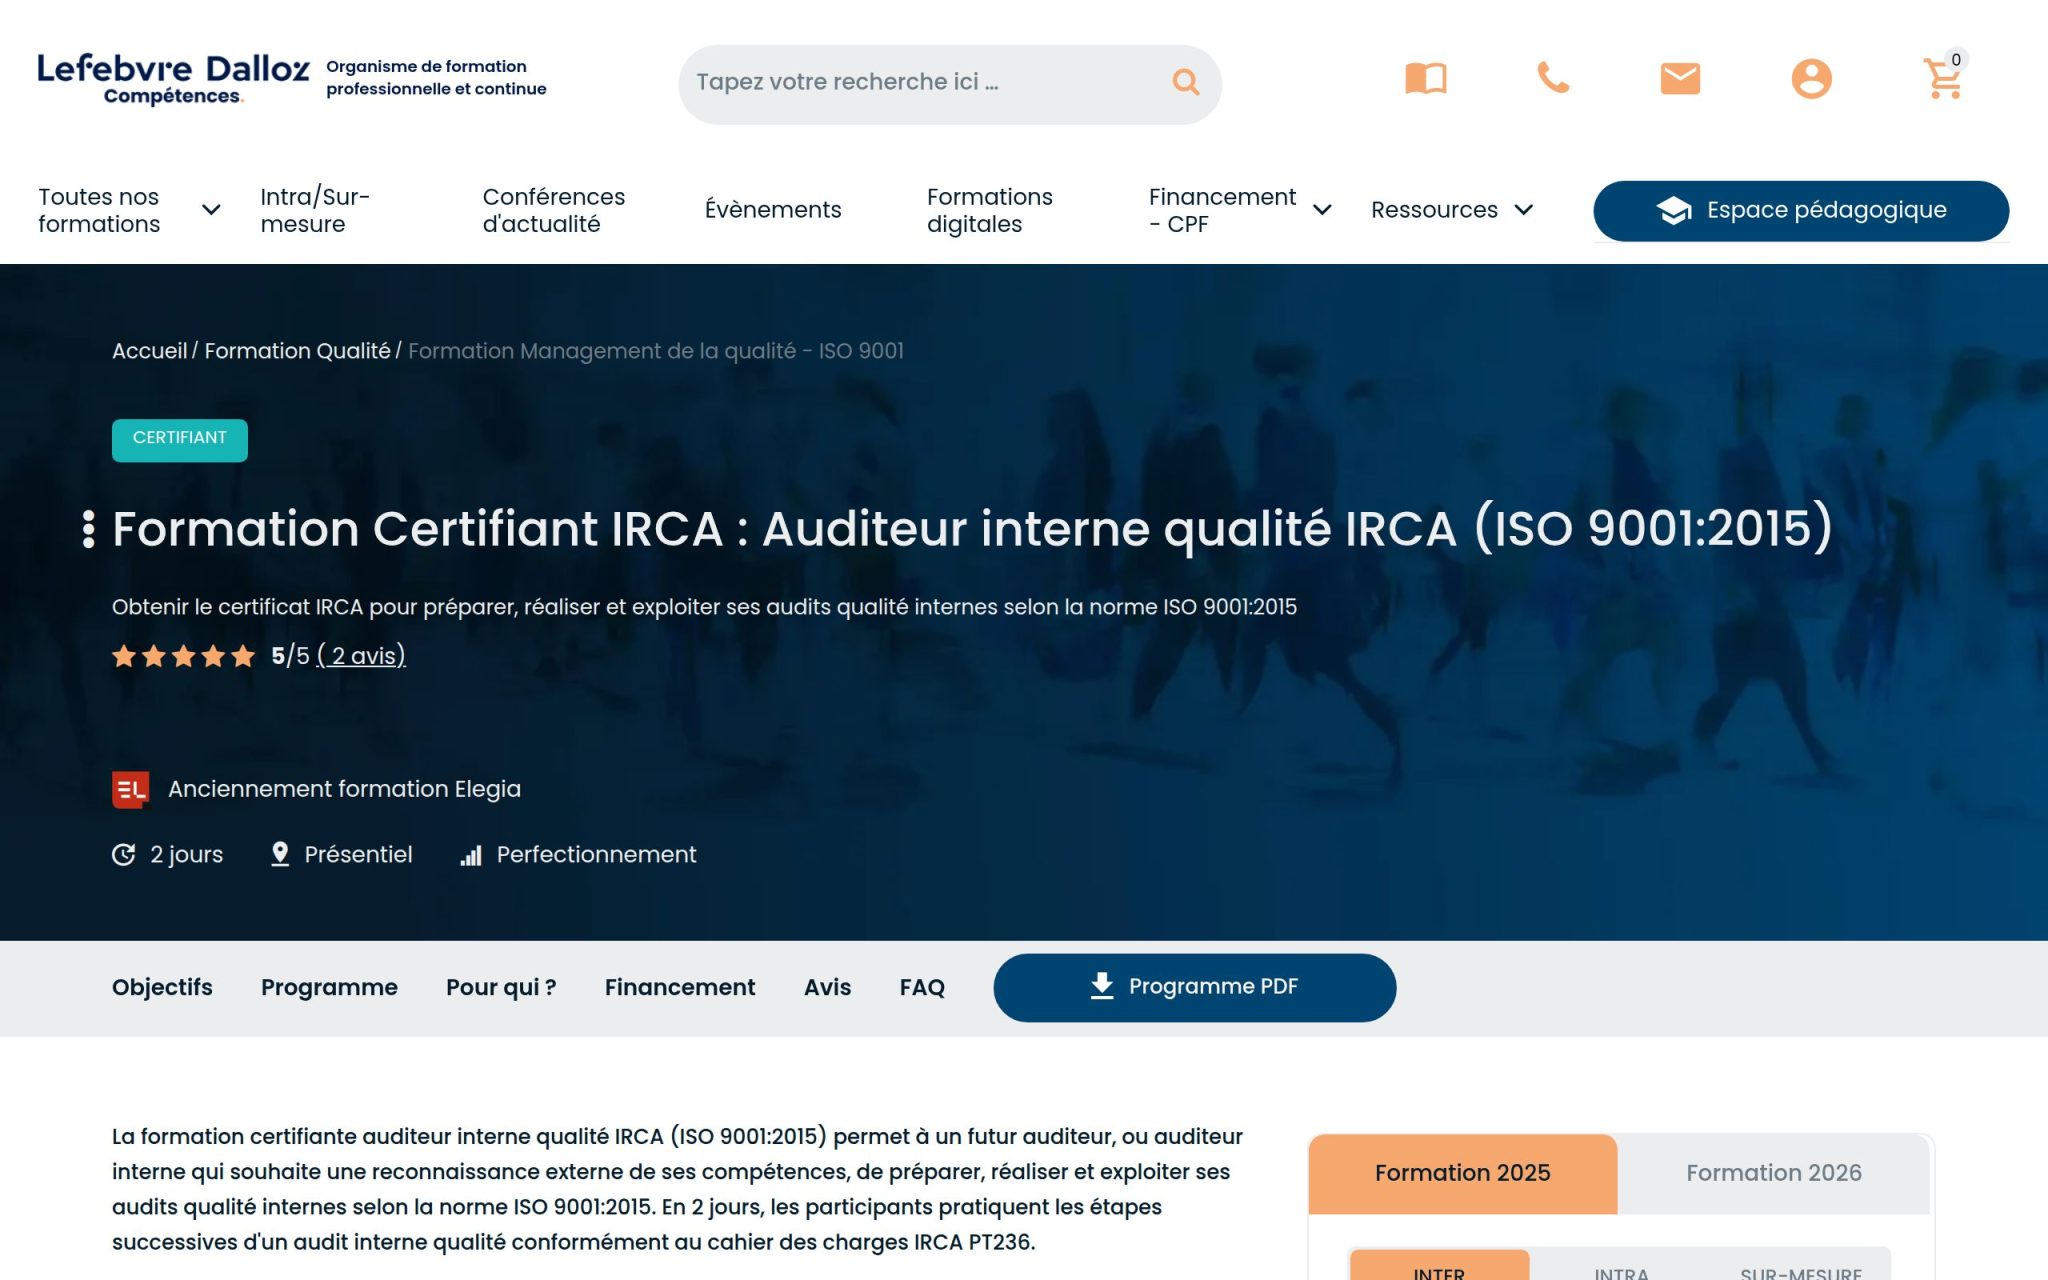Click the Formation Qualité breadcrumb link
Screen dimensions: 2048x1280
pyautogui.click(x=297, y=351)
